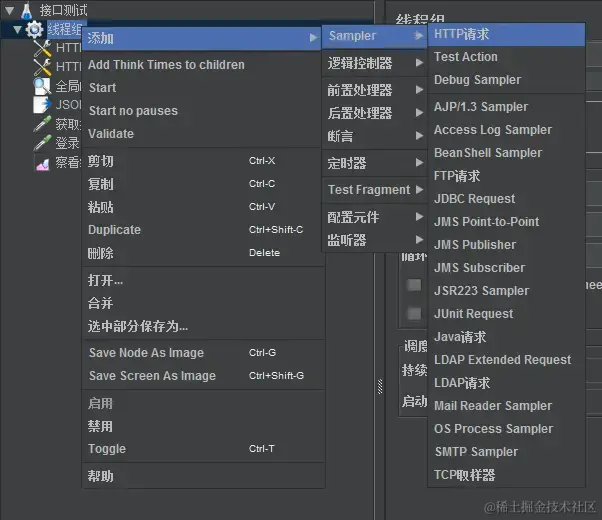The width and height of the screenshot is (602, 520).
Task: Expand the 后置处理器 submenu
Action: [x=374, y=113]
